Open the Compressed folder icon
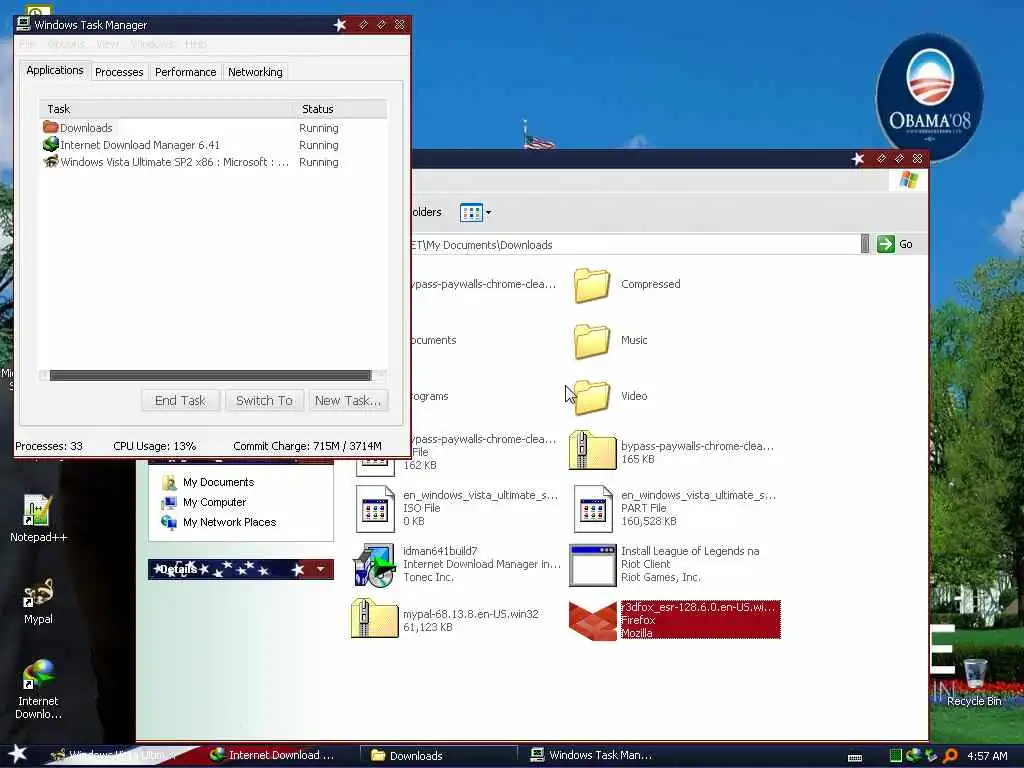 click(x=592, y=285)
